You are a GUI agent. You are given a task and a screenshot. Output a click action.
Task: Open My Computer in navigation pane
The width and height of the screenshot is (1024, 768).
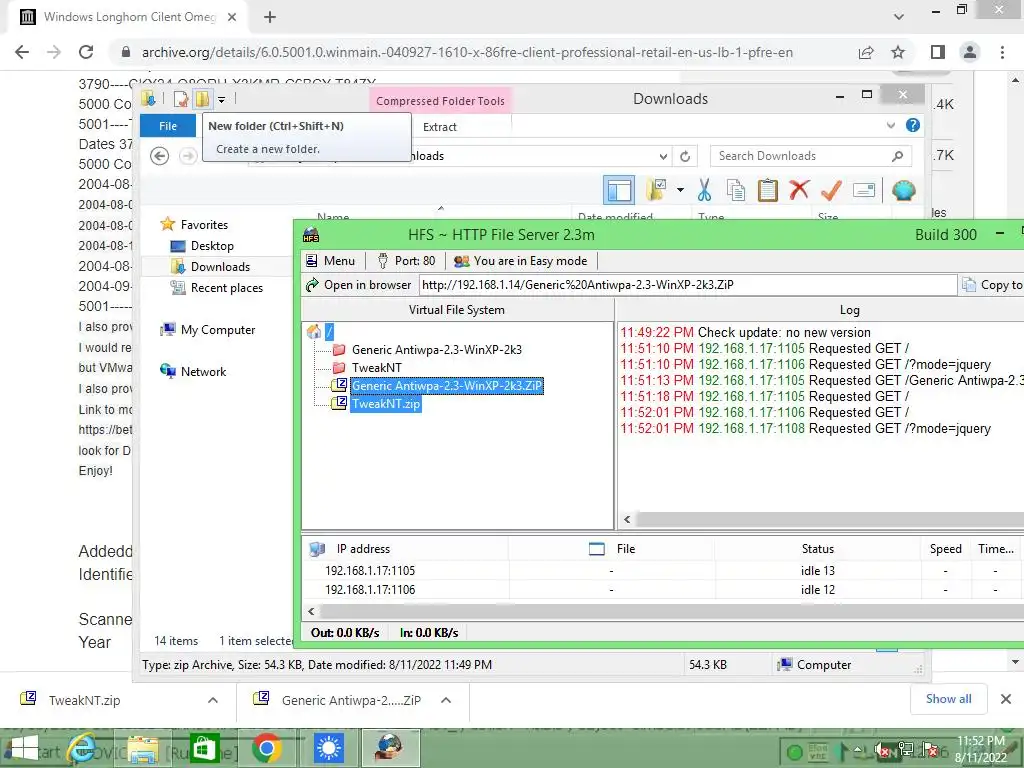208,330
